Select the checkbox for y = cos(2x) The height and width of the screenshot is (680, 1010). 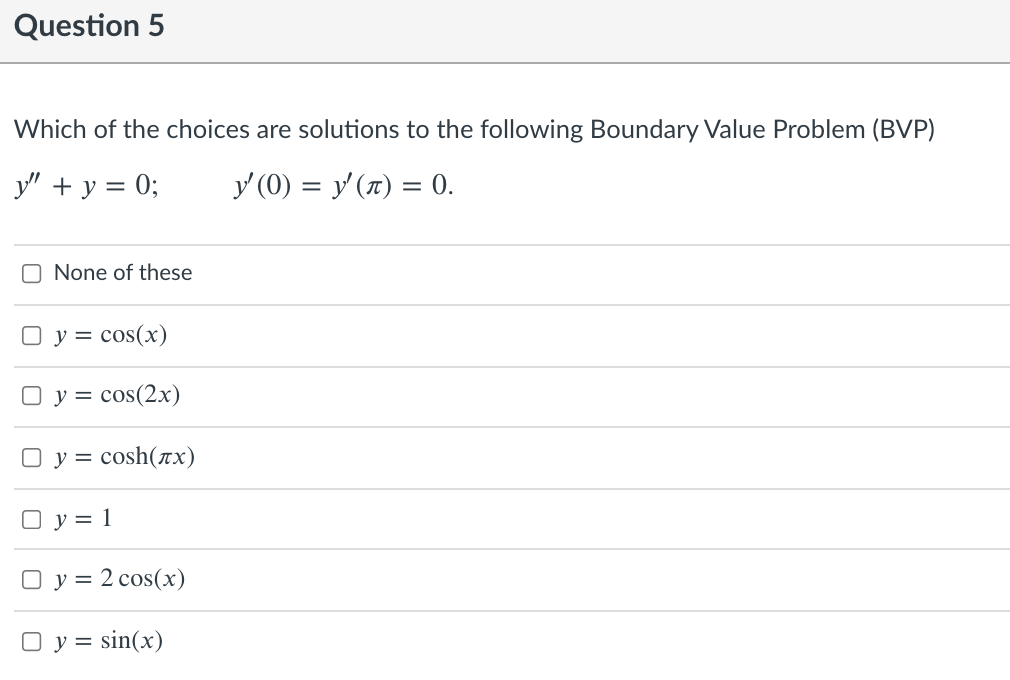pos(32,396)
